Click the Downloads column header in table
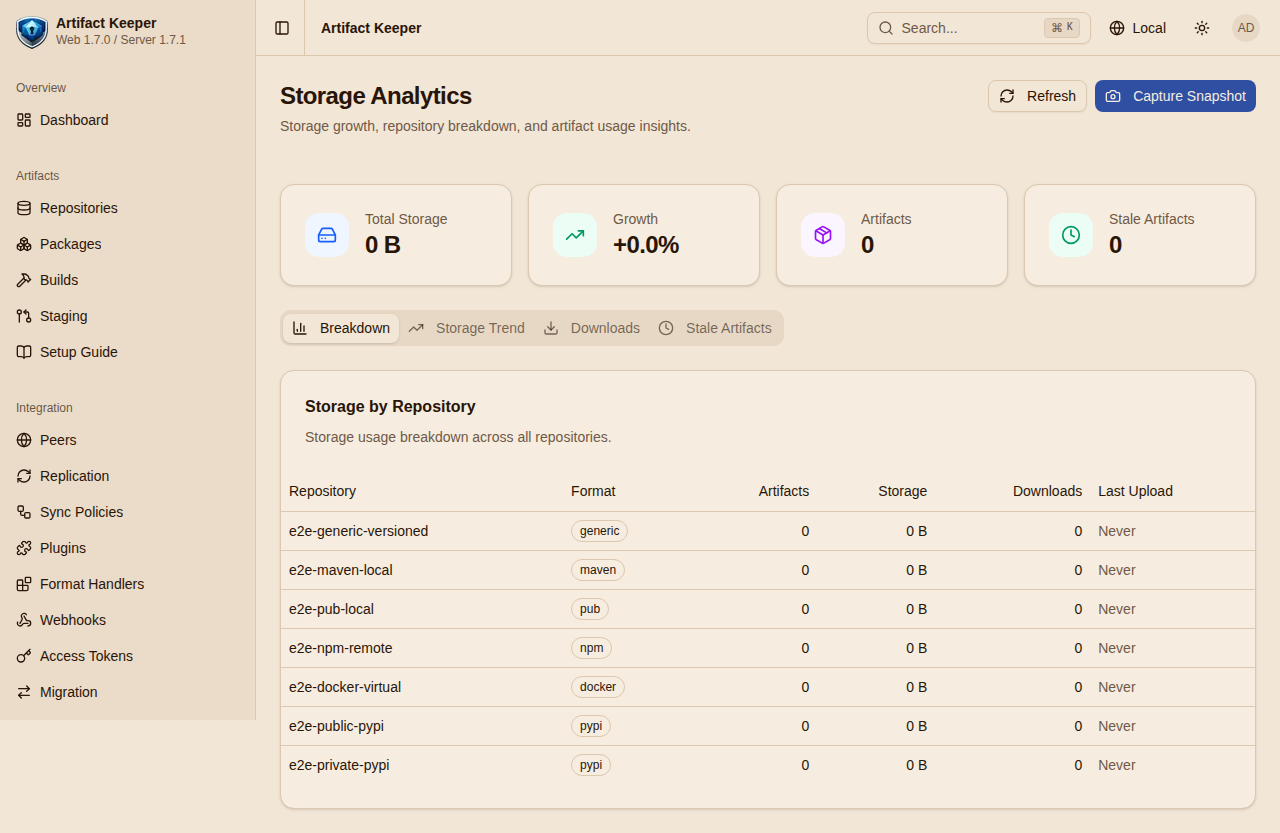1280x833 pixels. click(1047, 491)
